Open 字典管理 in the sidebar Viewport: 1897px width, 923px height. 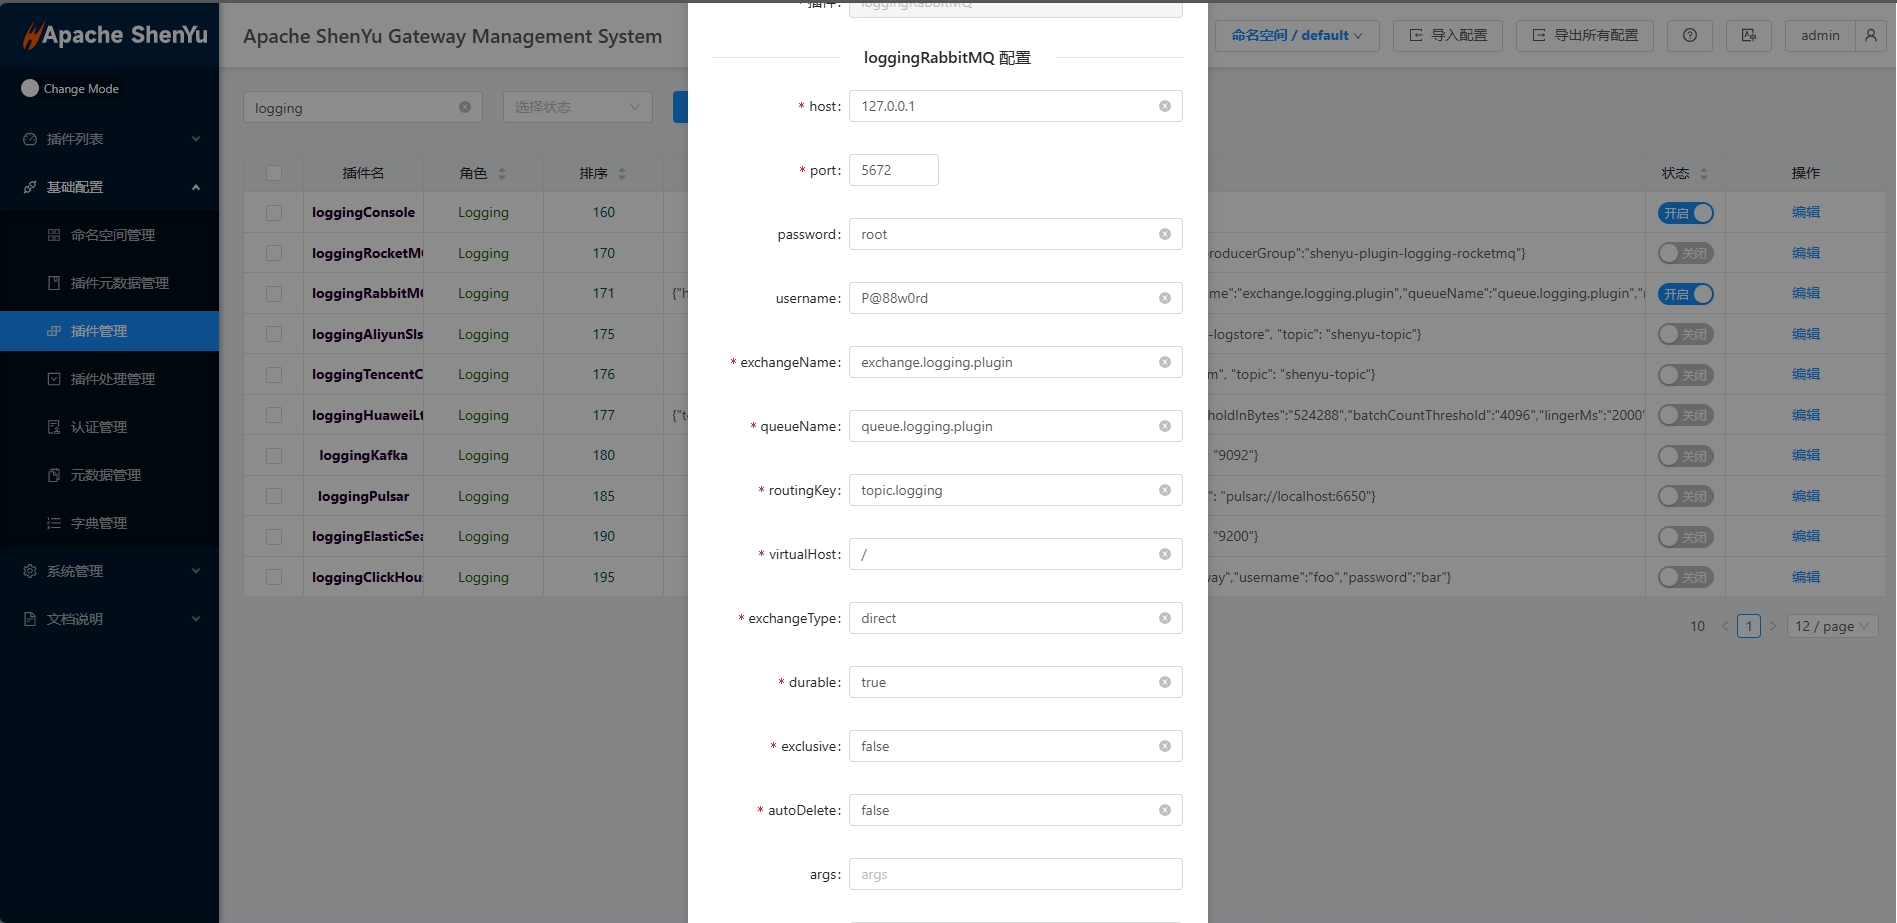(98, 523)
